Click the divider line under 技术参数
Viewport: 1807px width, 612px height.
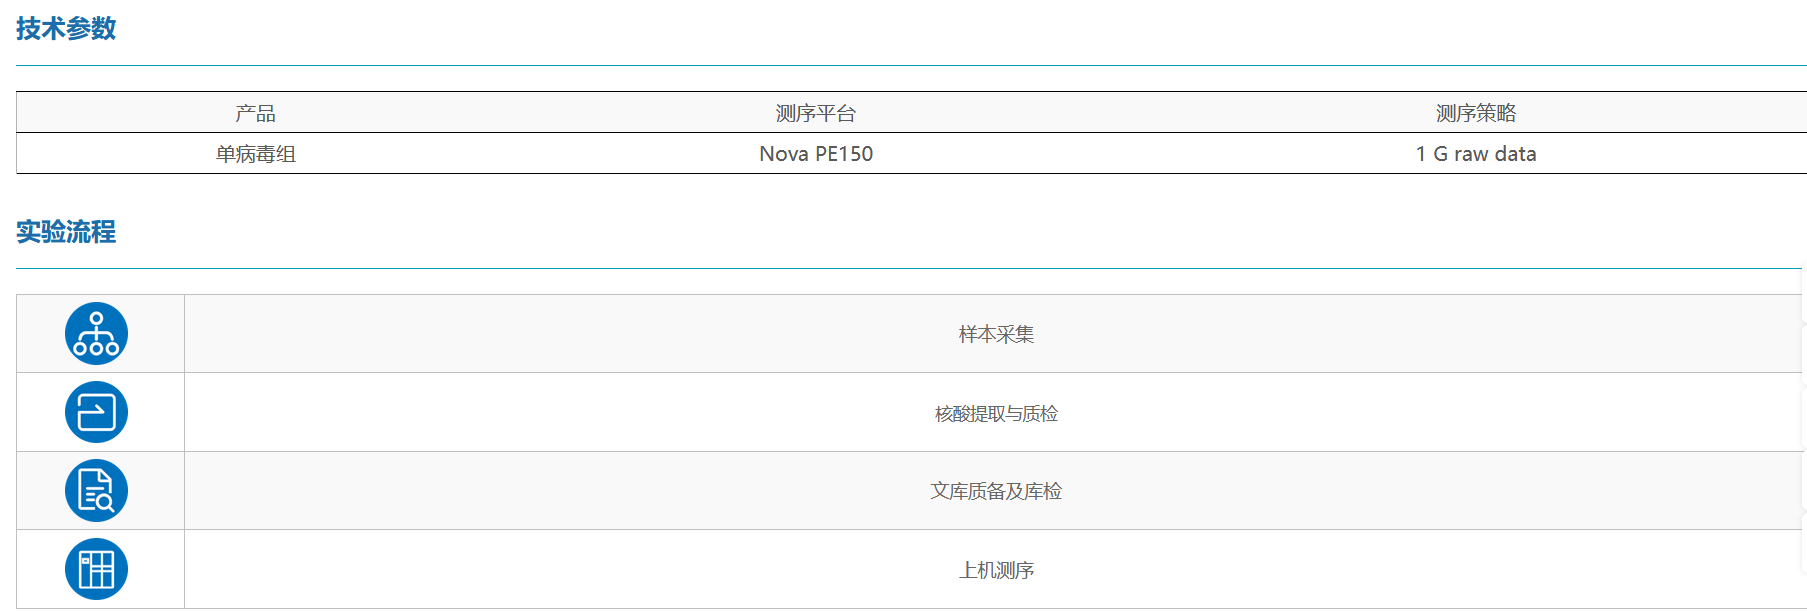click(911, 65)
